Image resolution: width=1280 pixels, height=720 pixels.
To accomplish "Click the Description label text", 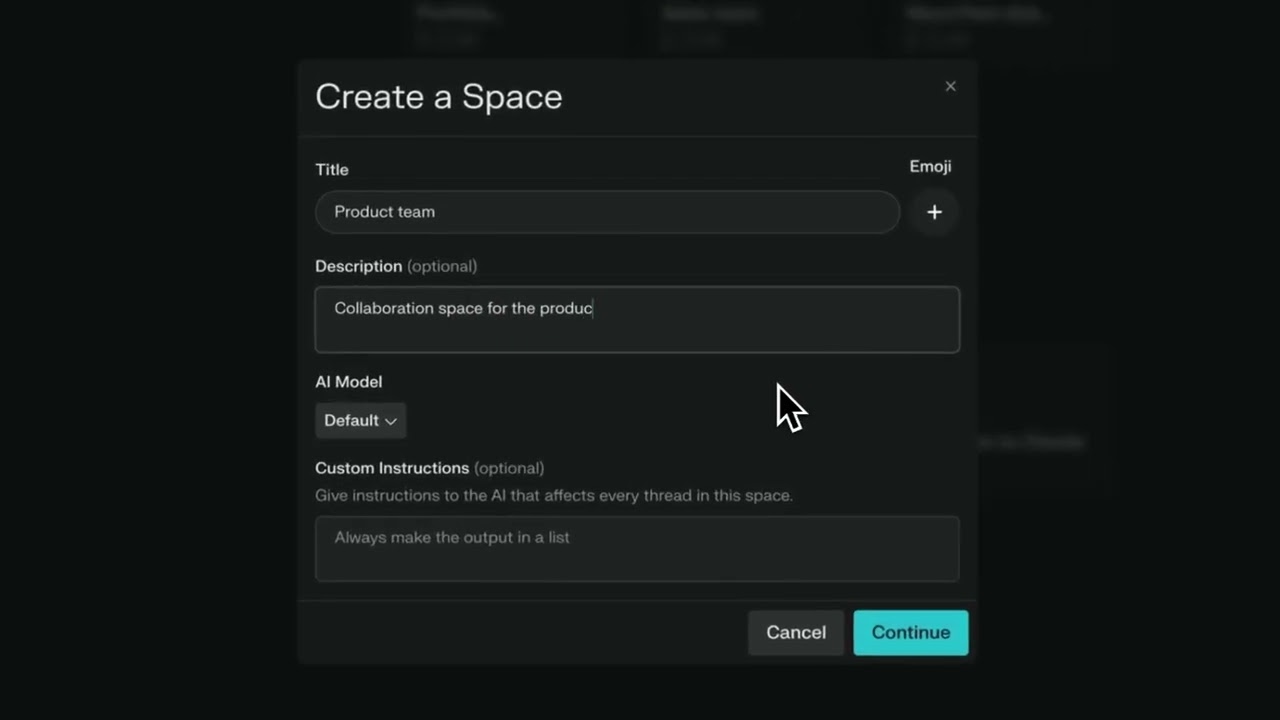I will pos(358,266).
